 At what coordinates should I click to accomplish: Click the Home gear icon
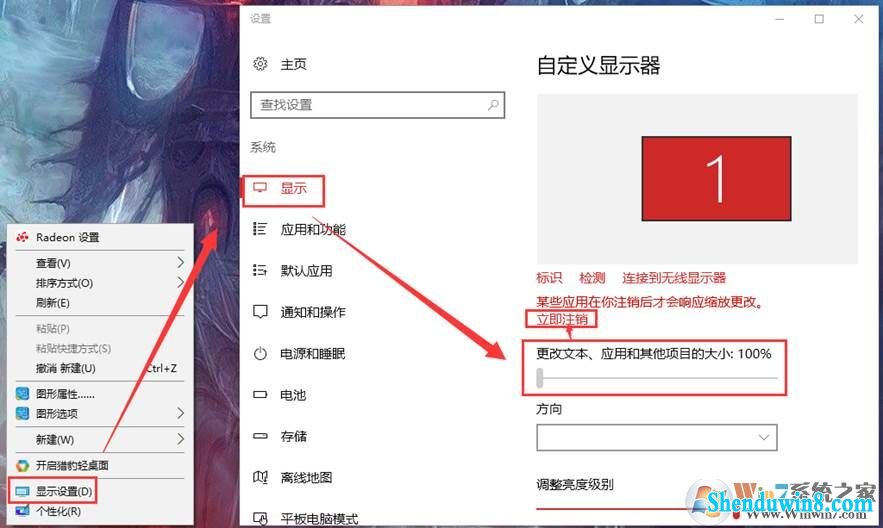[260, 64]
